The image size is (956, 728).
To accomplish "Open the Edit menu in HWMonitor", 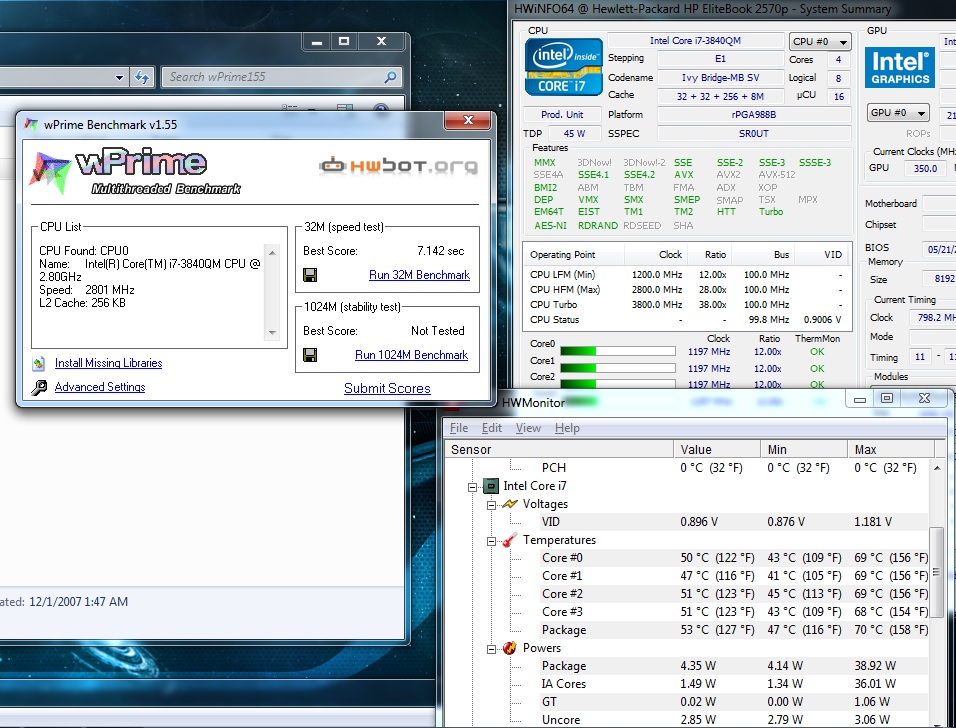I will pyautogui.click(x=491, y=428).
